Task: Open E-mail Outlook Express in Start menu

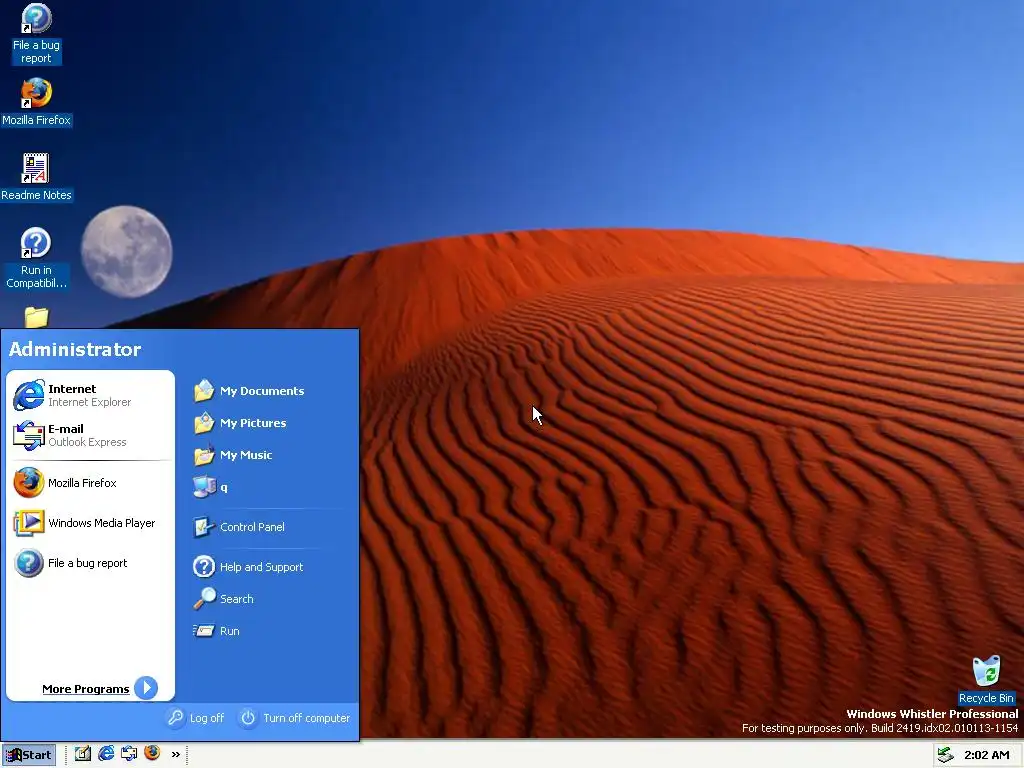Action: coord(90,435)
